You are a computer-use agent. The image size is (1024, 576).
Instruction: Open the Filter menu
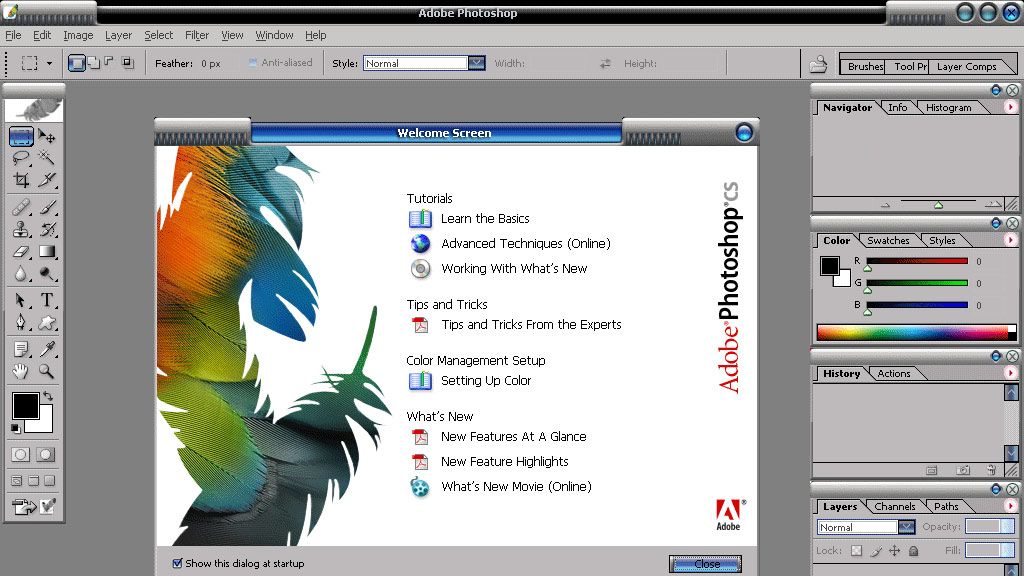coord(196,35)
